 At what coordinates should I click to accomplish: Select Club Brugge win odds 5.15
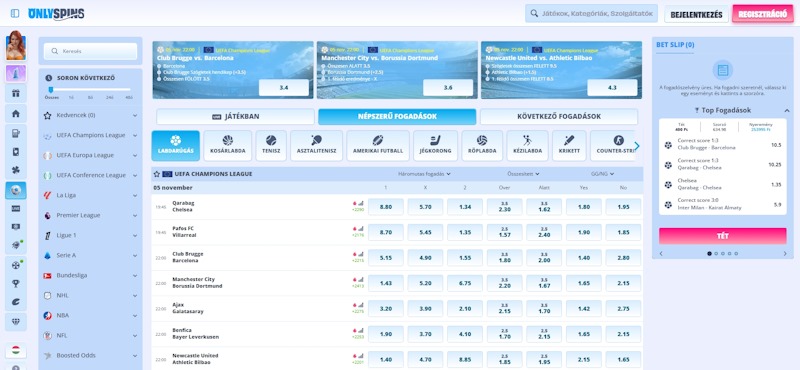click(x=386, y=258)
